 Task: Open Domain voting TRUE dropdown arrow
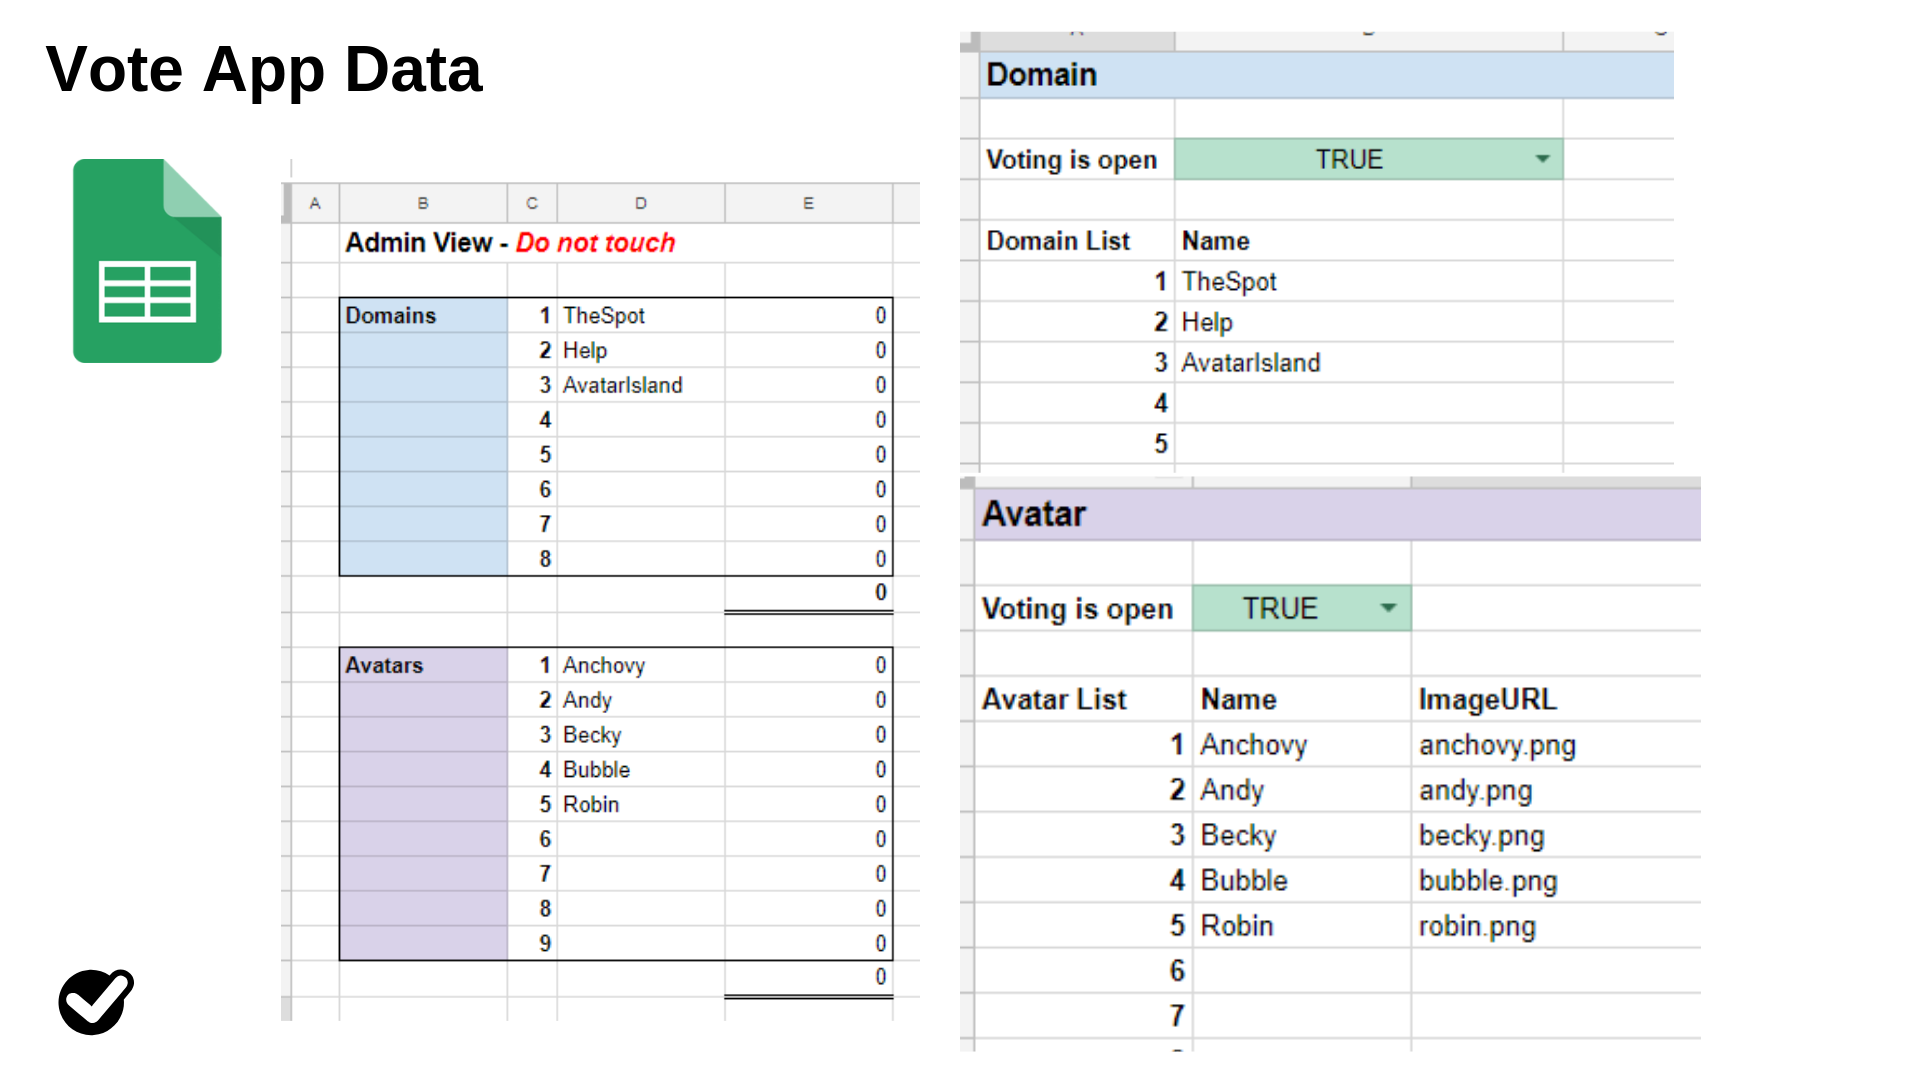point(1542,159)
